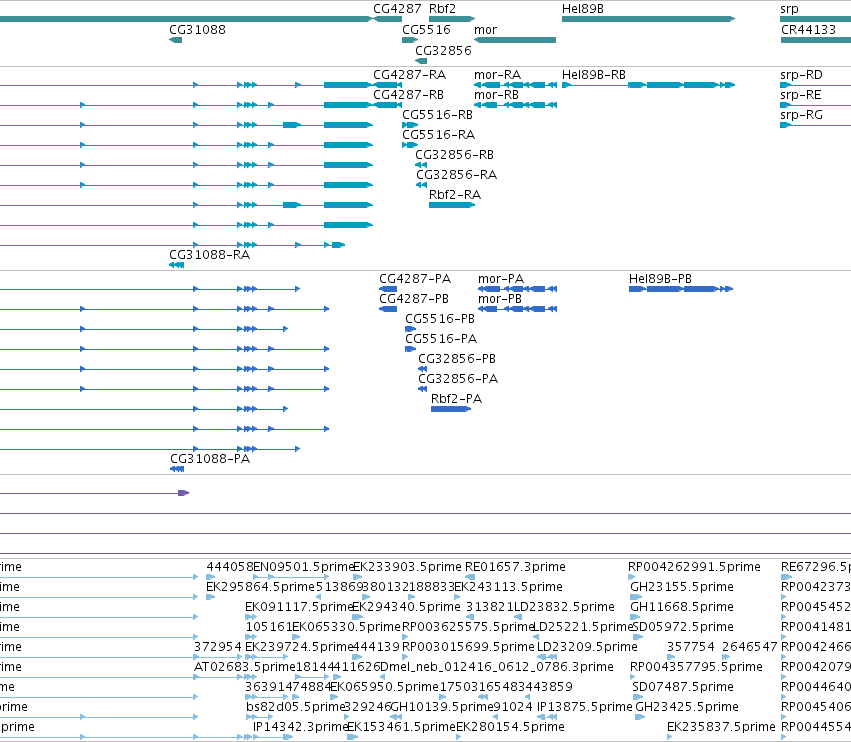Click the CG4287 gene label
The image size is (851, 742).
(x=397, y=9)
